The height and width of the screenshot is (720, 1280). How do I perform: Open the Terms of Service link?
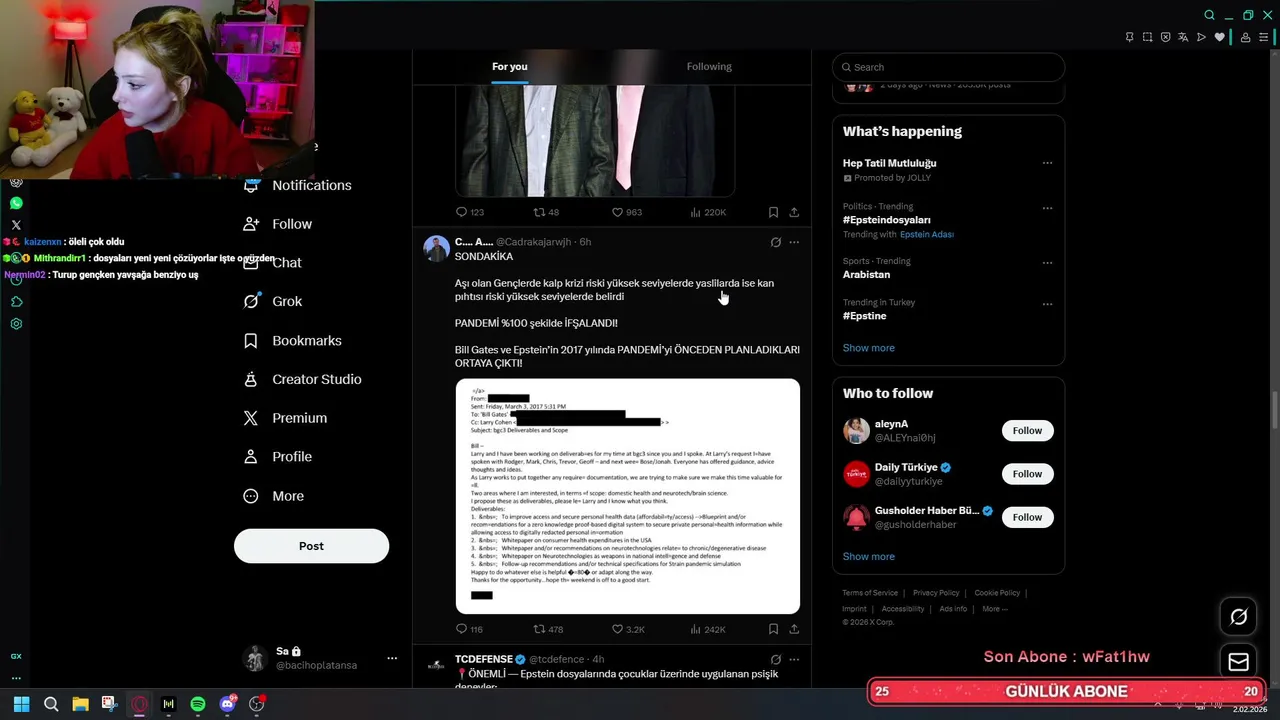coord(870,593)
